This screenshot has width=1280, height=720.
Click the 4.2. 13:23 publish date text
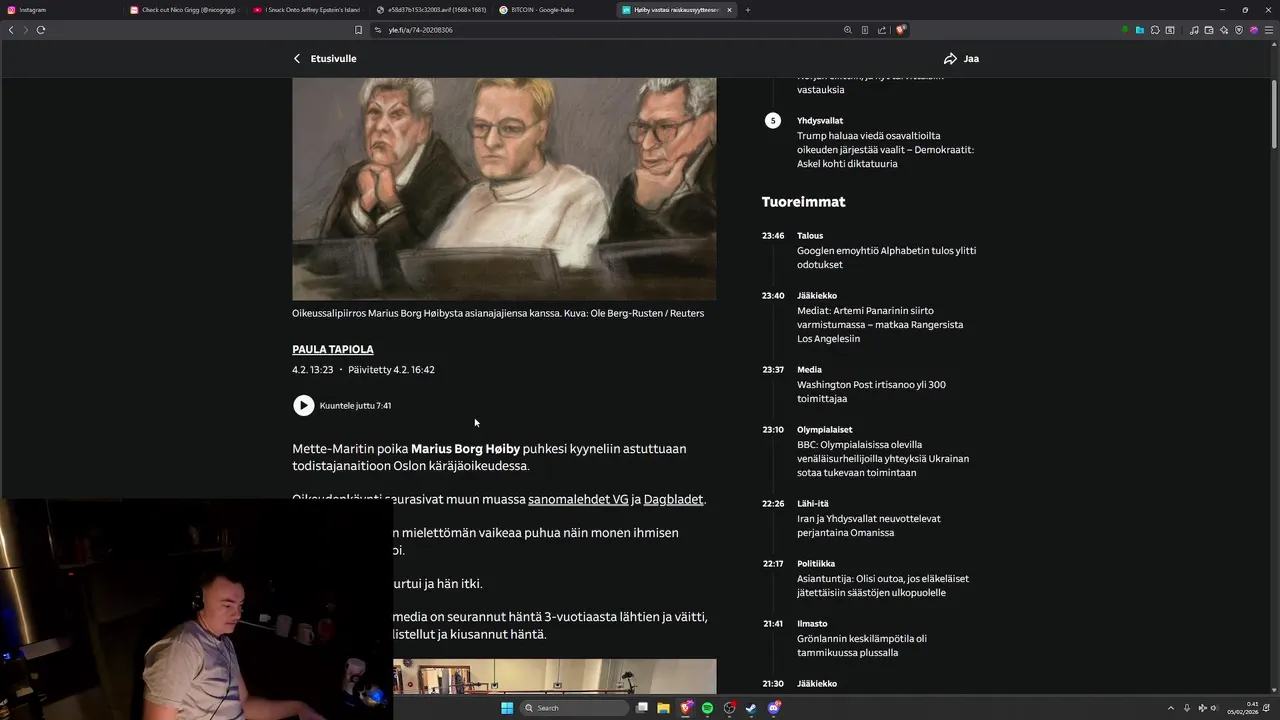coord(313,370)
